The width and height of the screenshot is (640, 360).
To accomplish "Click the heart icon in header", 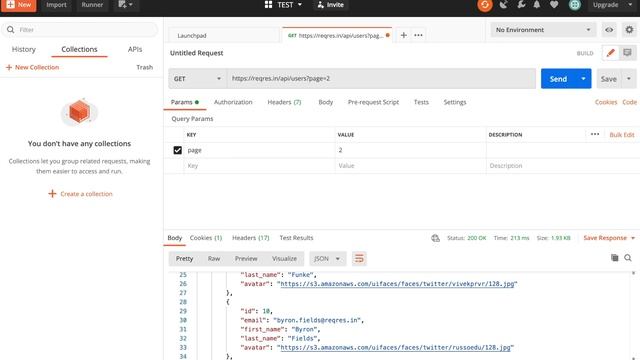I will [x=554, y=5].
